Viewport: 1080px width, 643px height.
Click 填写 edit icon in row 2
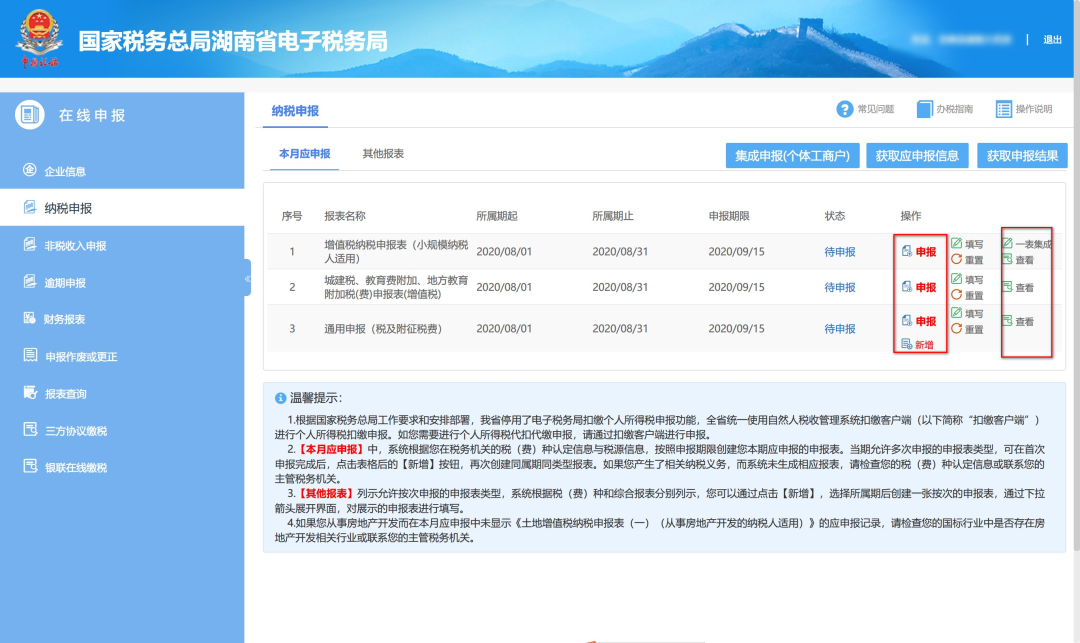957,280
